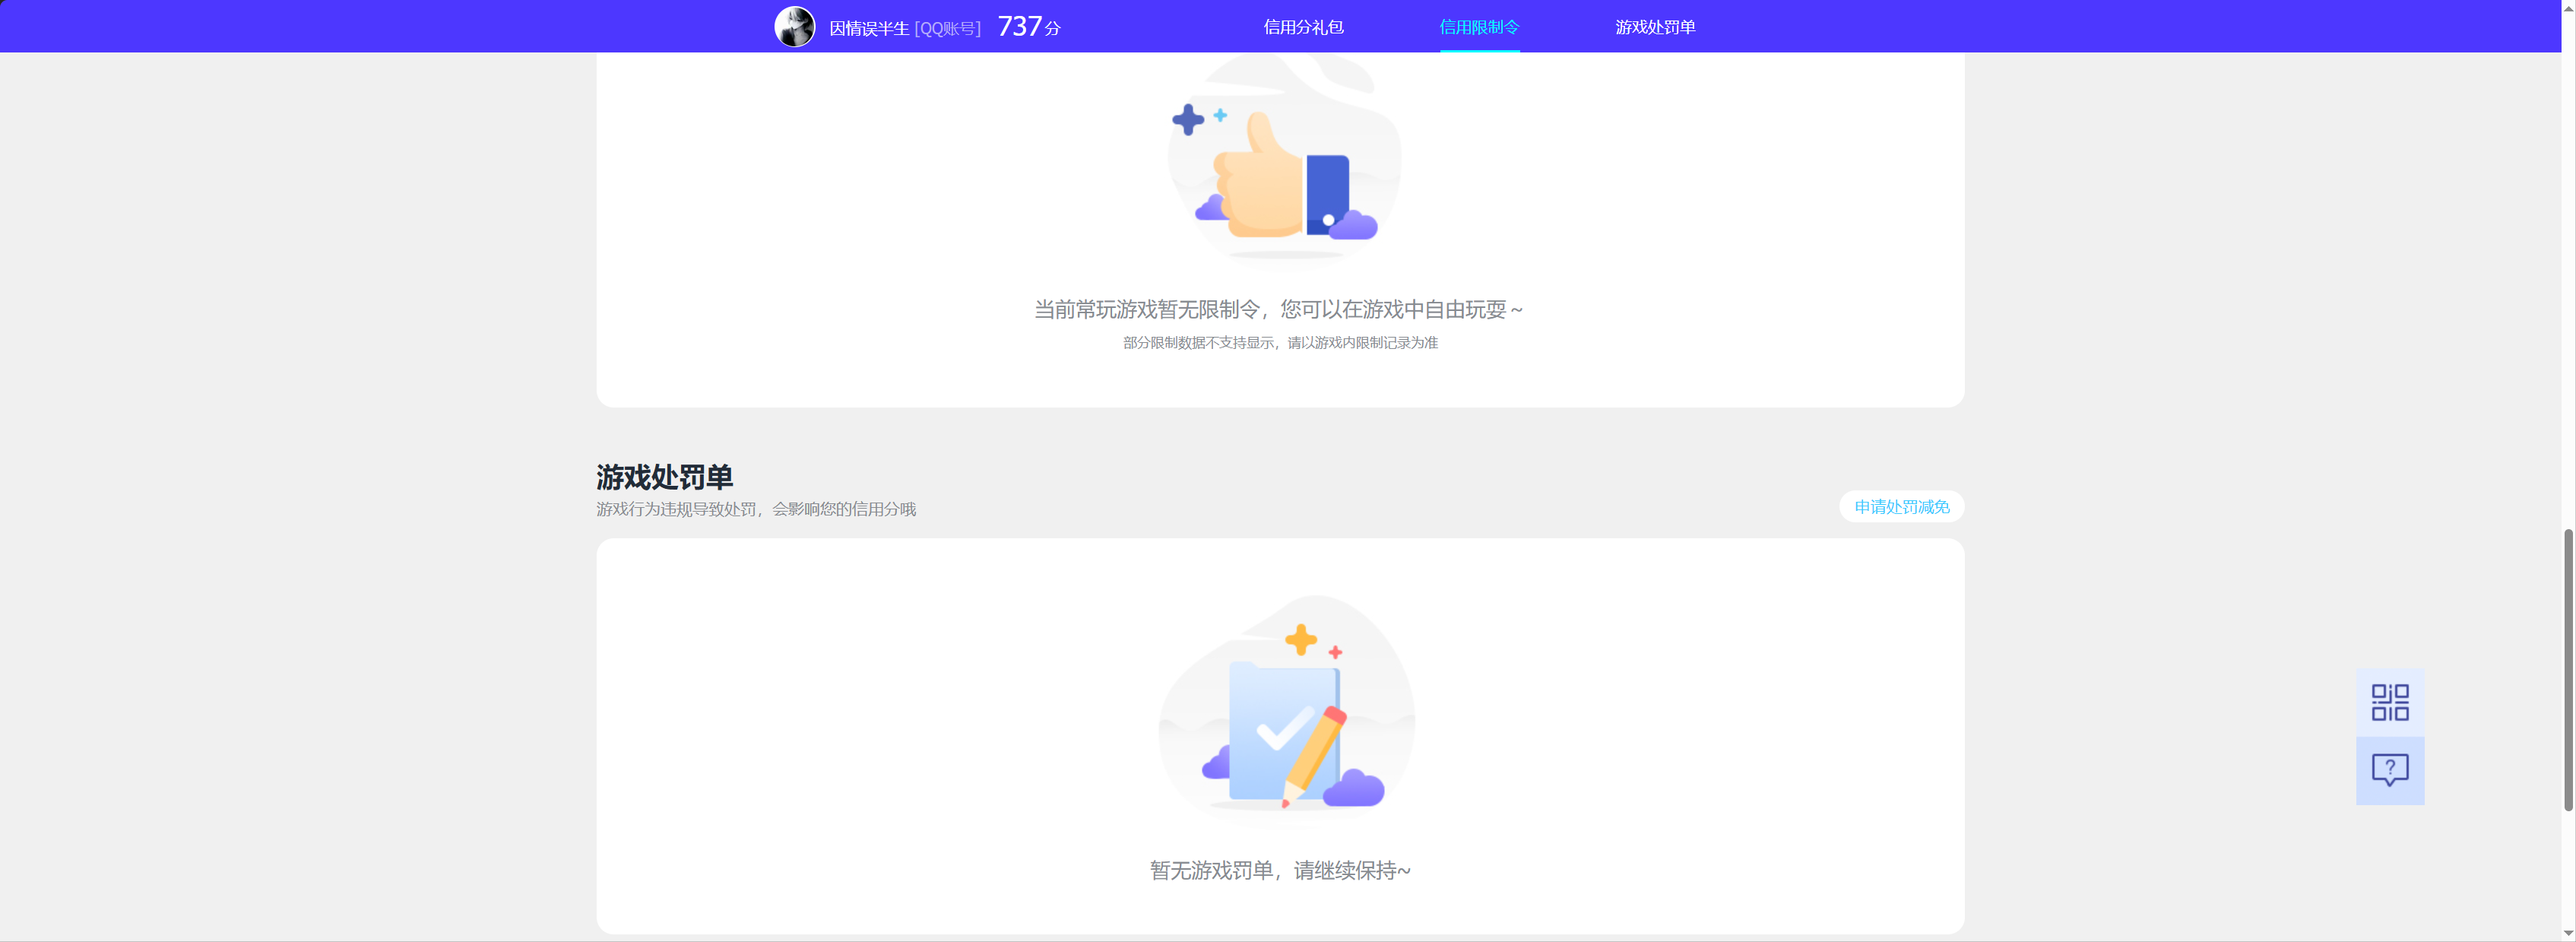Click the user avatar in header

(x=795, y=27)
